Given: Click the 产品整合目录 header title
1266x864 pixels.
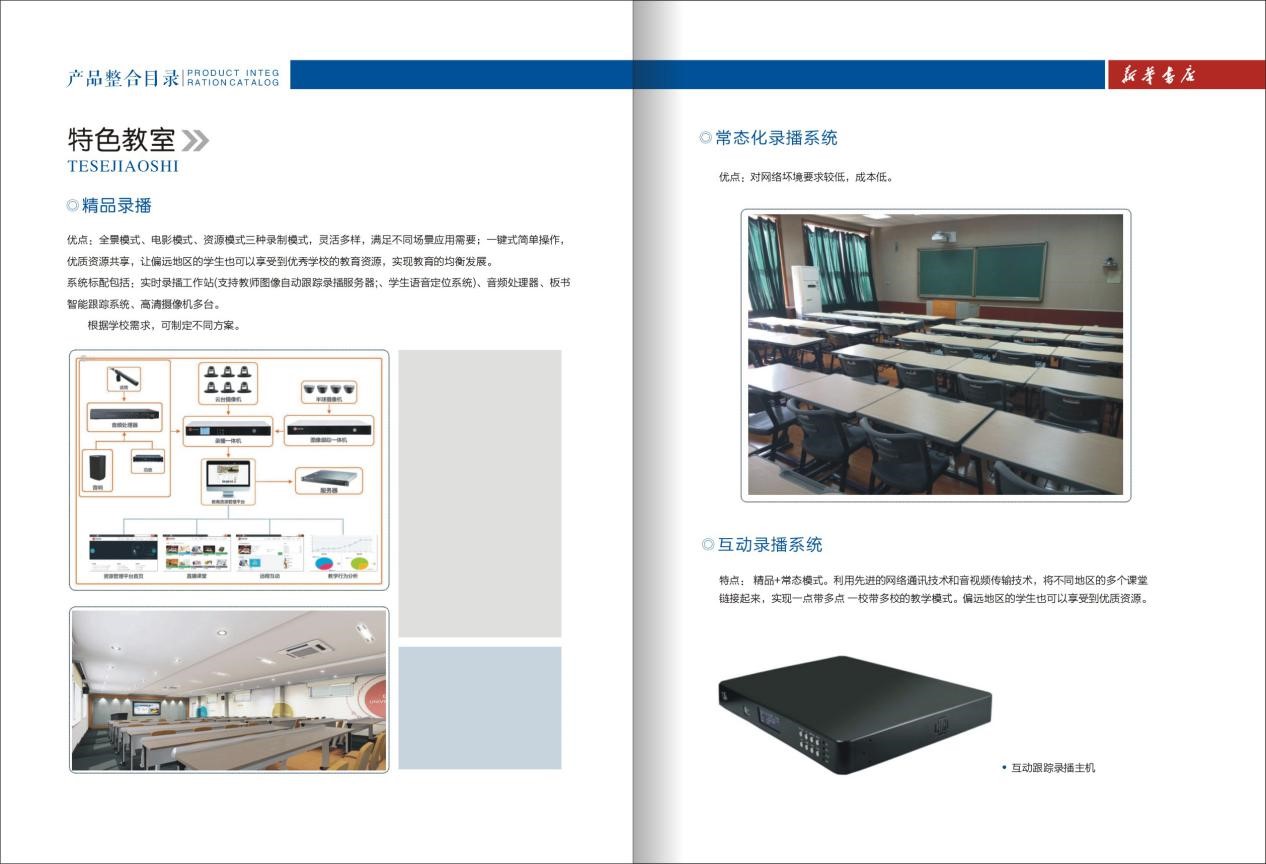Looking at the screenshot, I should [123, 78].
